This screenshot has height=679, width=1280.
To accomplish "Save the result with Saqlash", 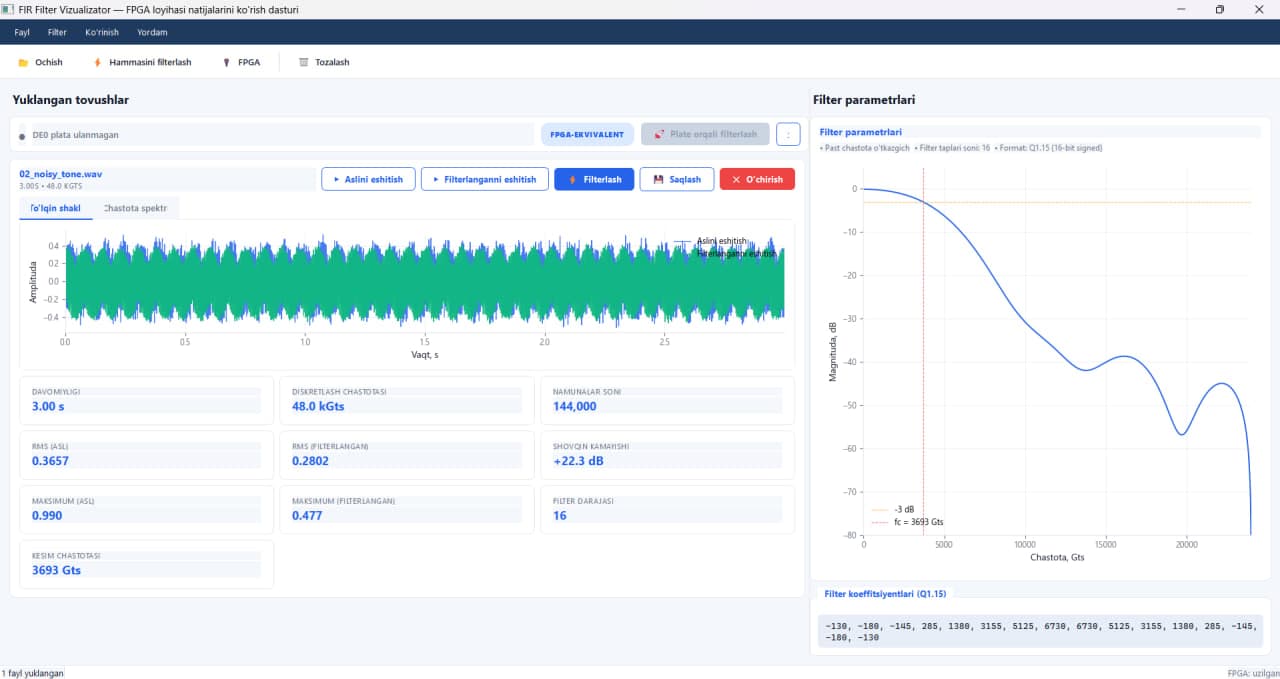I will pyautogui.click(x=677, y=179).
